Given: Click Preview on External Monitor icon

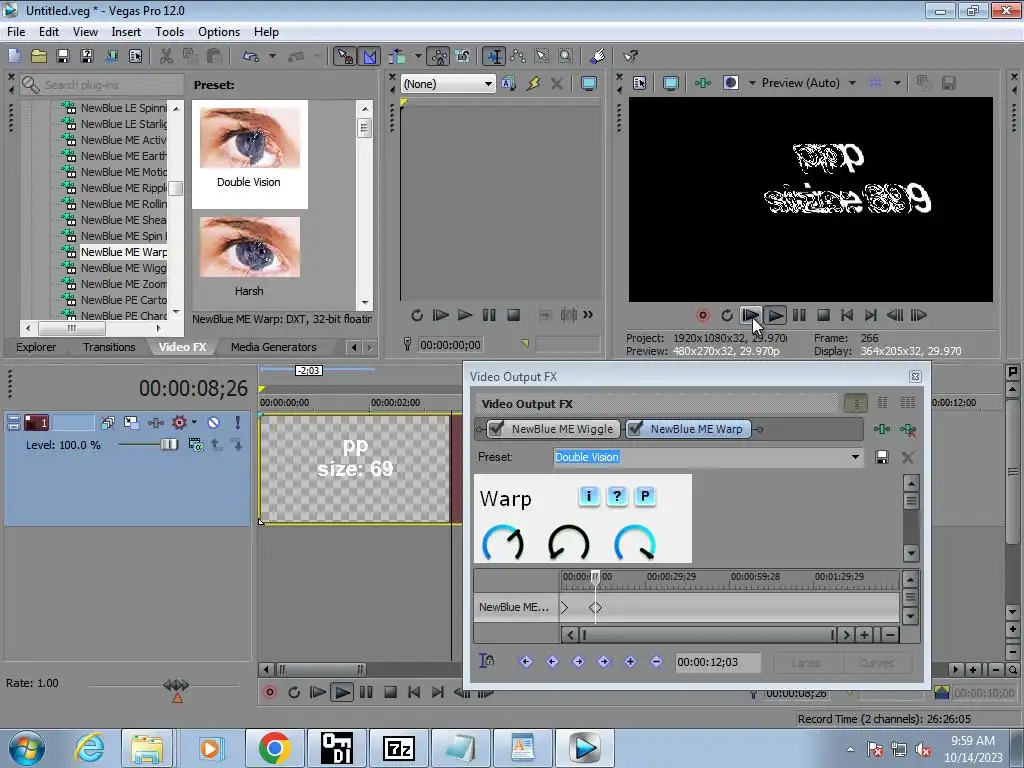Looking at the screenshot, I should 671,83.
